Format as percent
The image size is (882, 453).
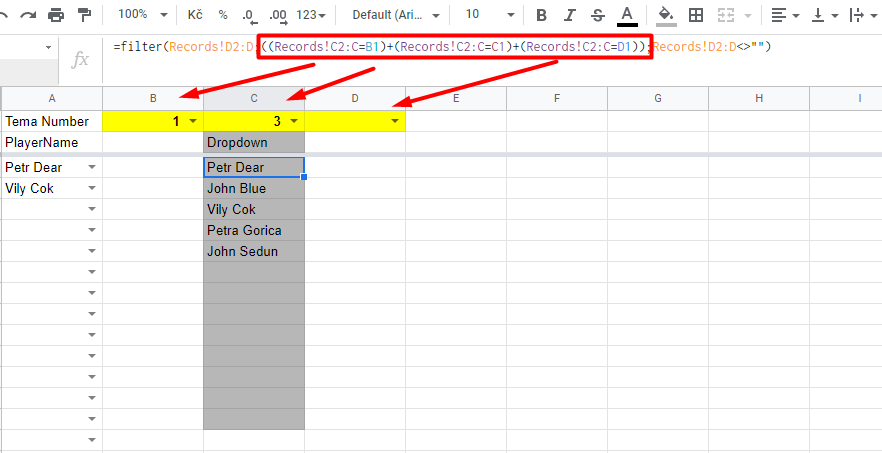(223, 15)
